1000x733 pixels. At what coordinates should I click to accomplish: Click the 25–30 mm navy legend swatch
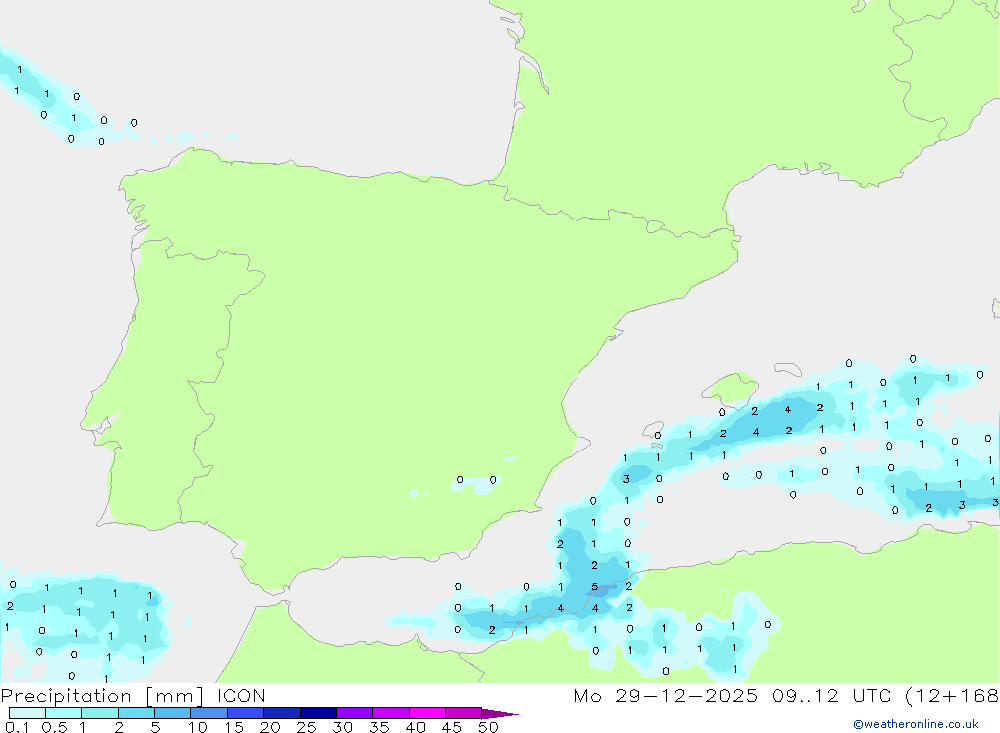pos(318,713)
